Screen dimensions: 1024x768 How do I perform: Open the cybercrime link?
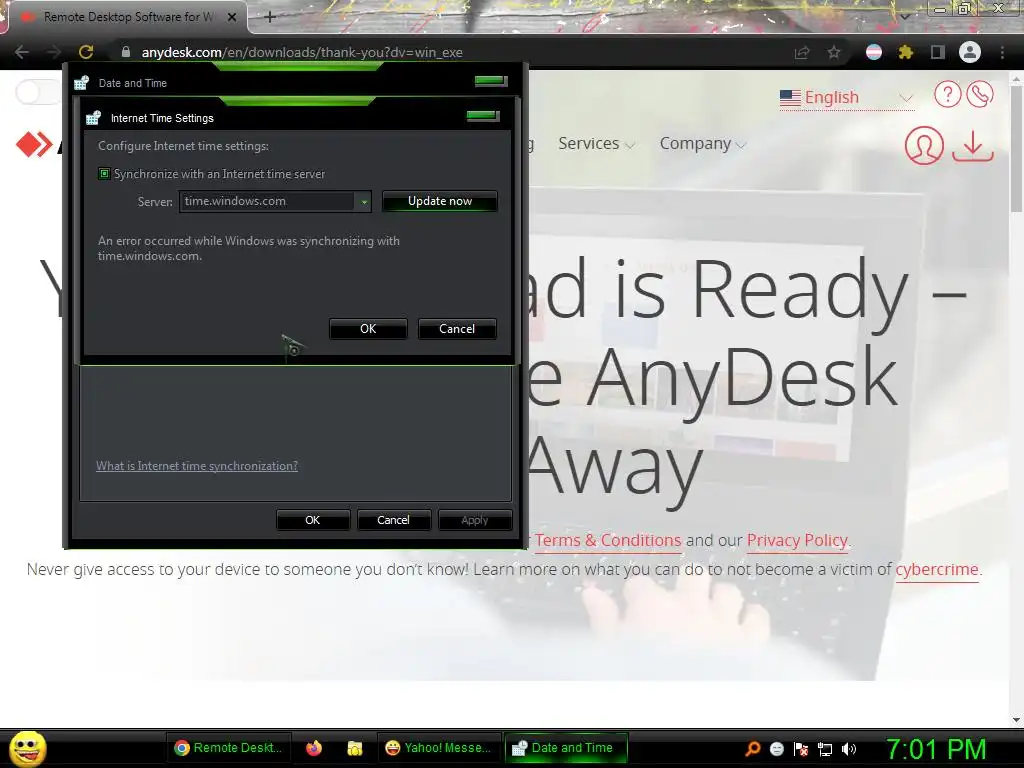coord(936,569)
